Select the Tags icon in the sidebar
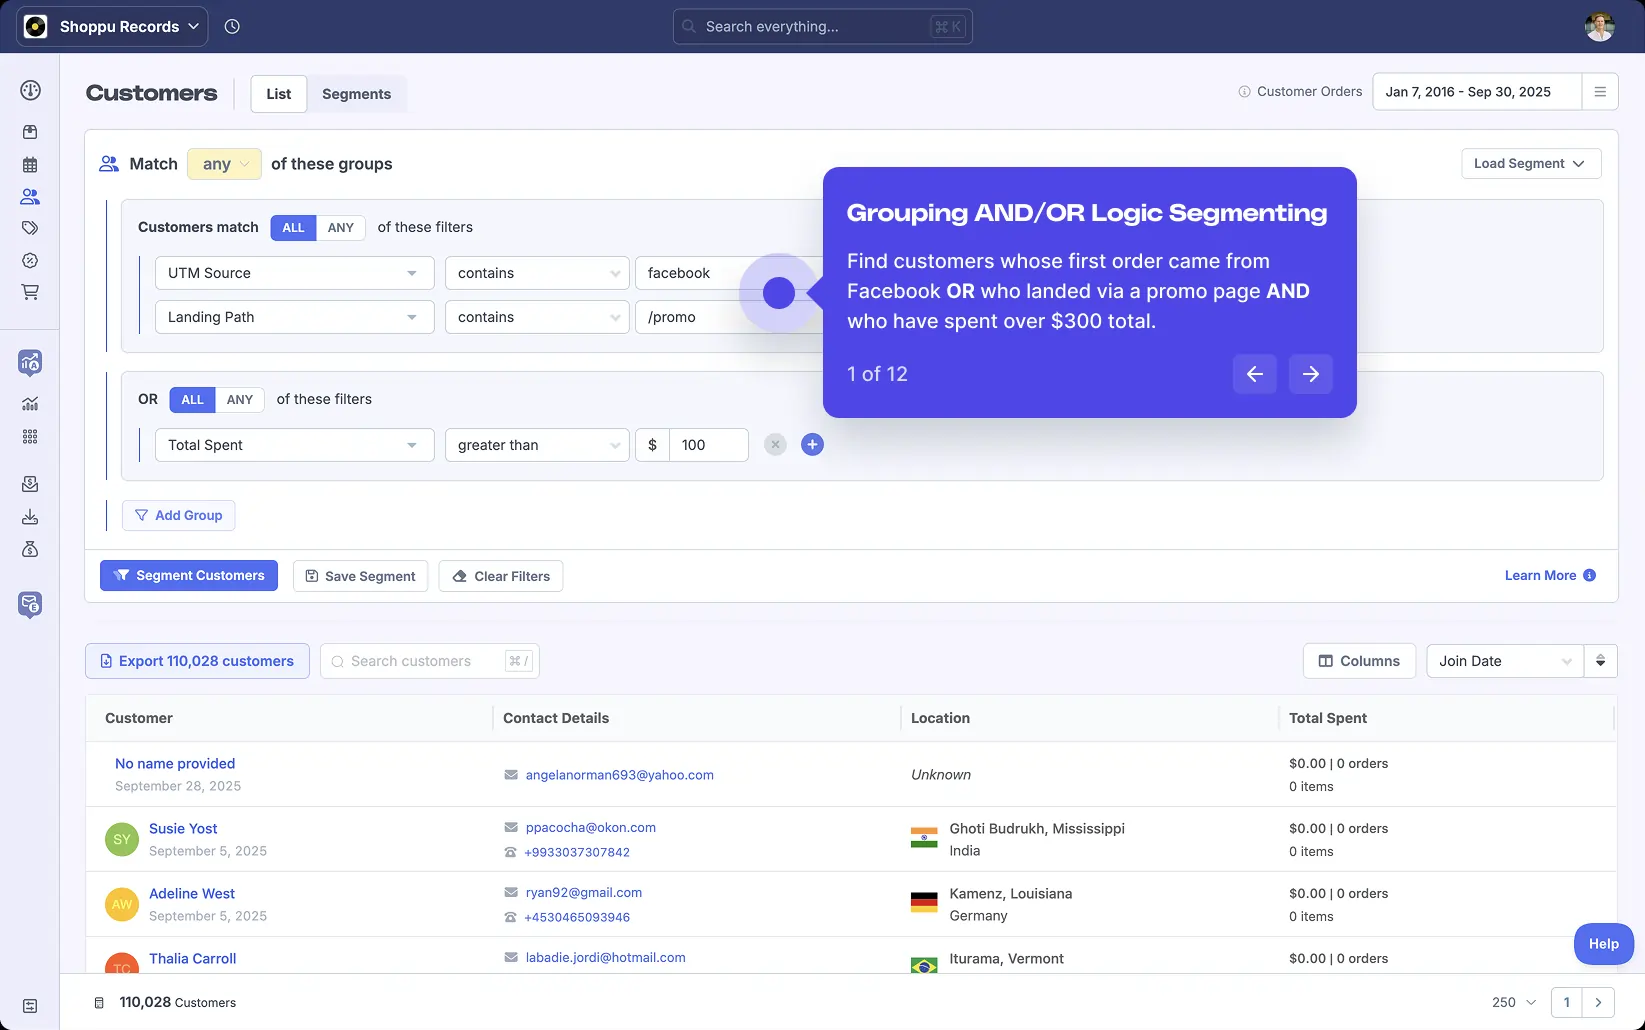The width and height of the screenshot is (1645, 1030). point(30,228)
